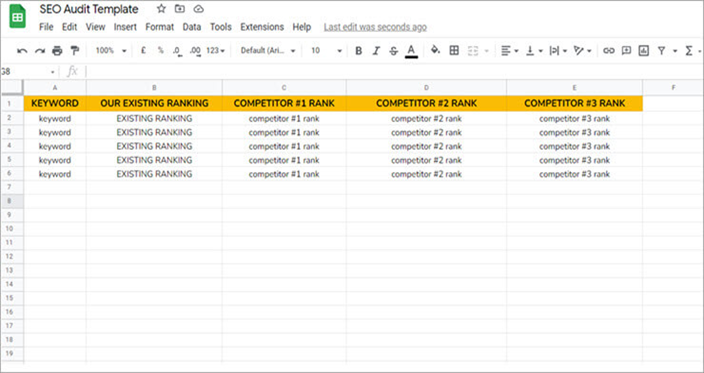The width and height of the screenshot is (704, 373).
Task: Click the COMPETITOR #1 RANK header cell
Action: click(x=284, y=103)
